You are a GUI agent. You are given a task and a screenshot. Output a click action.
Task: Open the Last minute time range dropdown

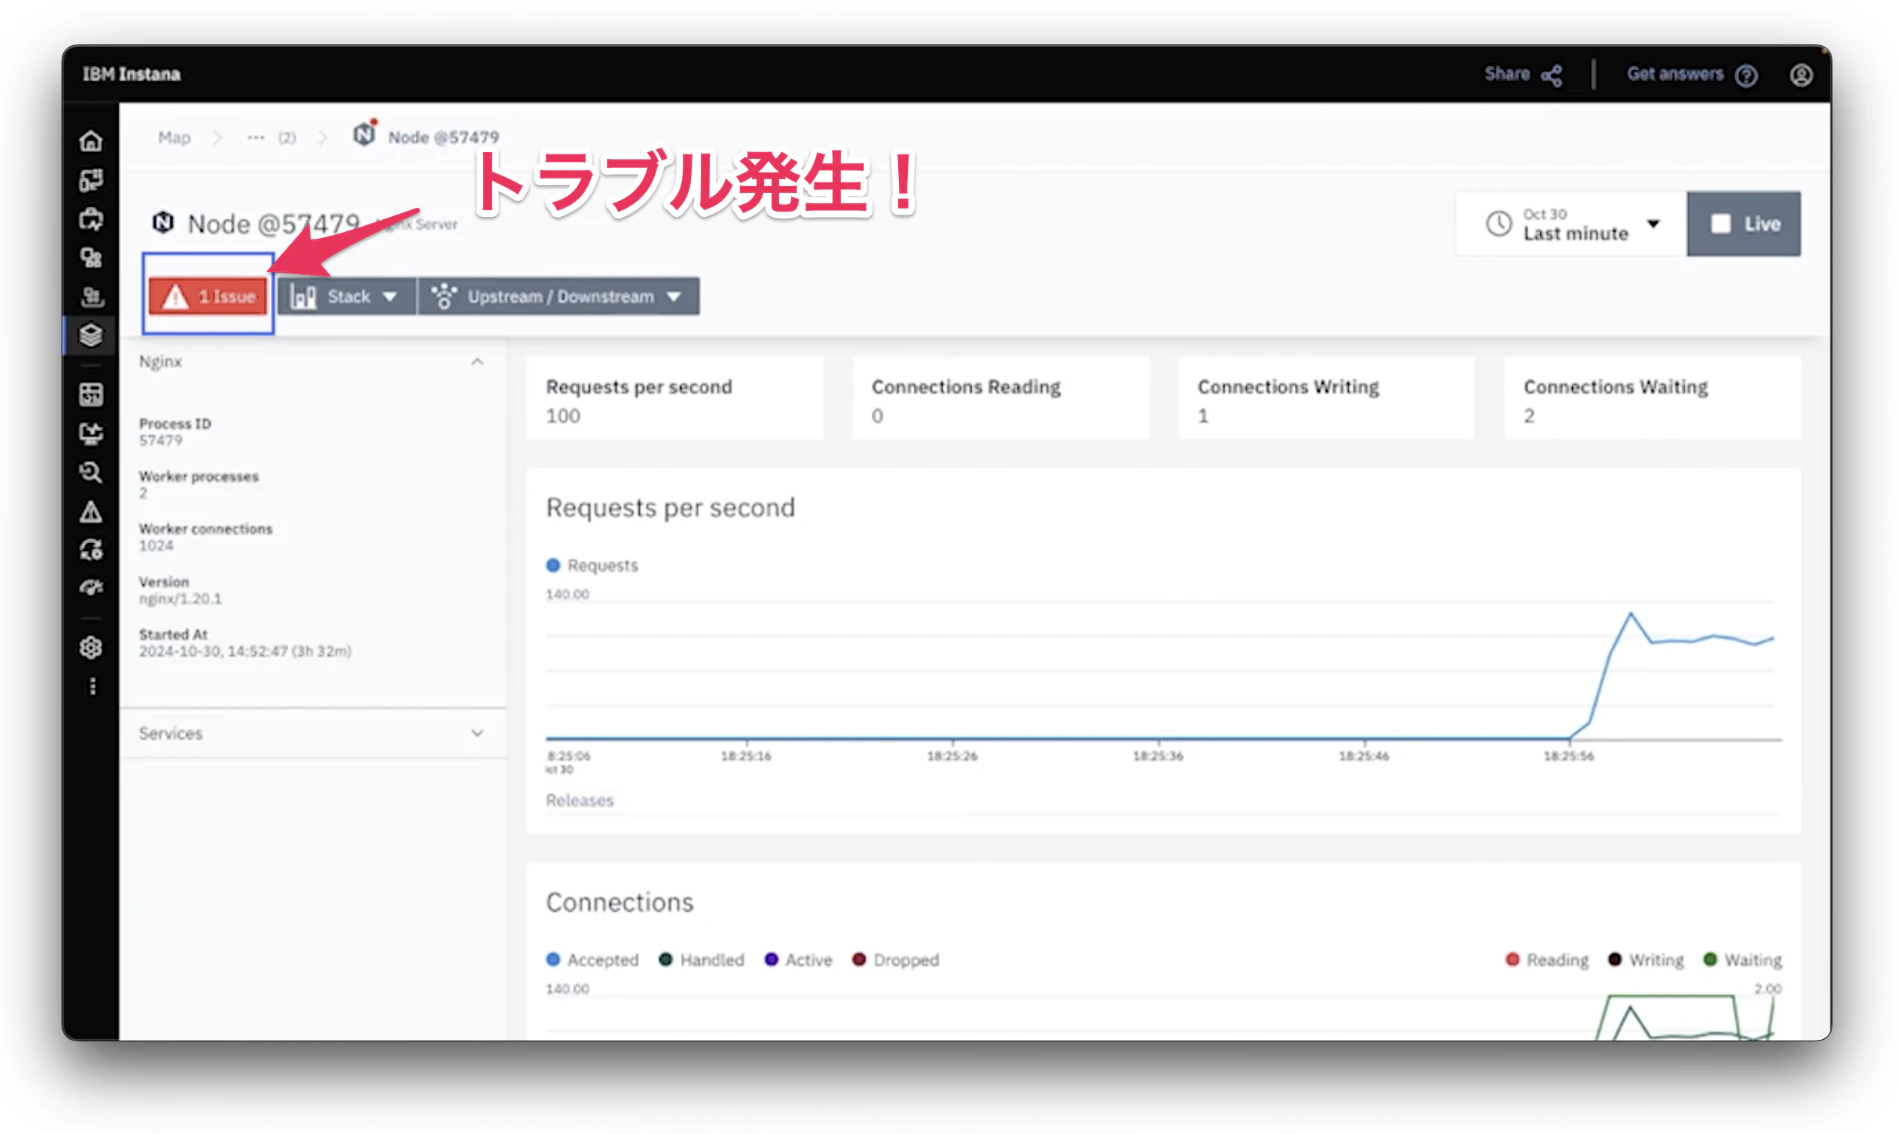tap(1571, 224)
